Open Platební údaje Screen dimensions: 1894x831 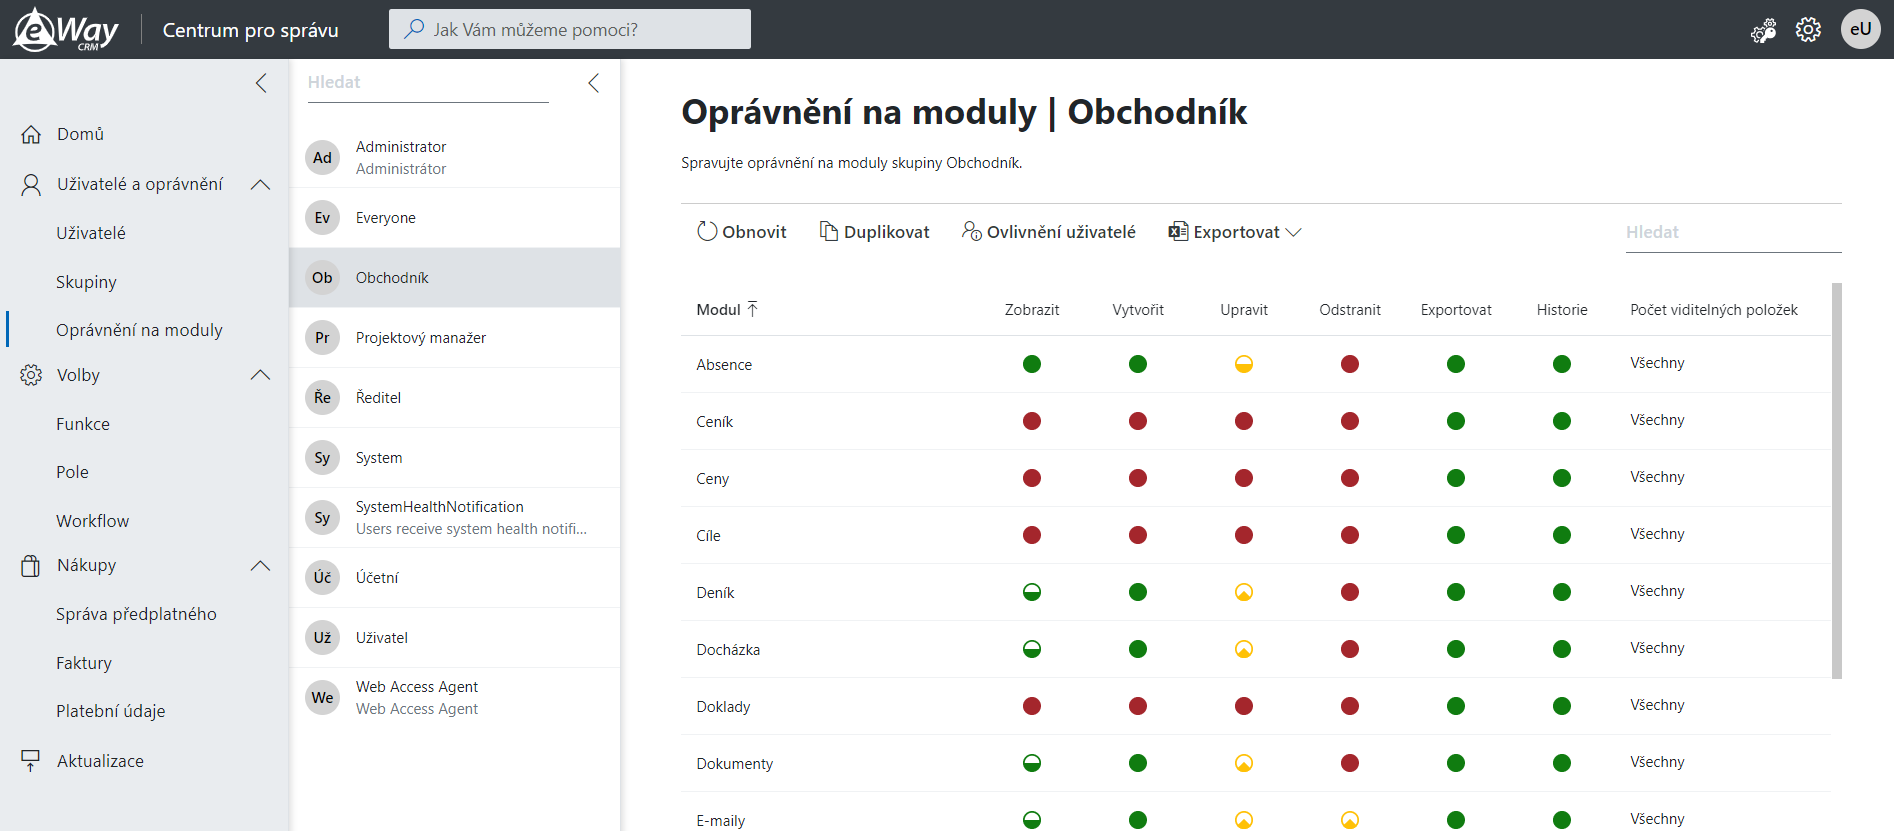point(111,711)
